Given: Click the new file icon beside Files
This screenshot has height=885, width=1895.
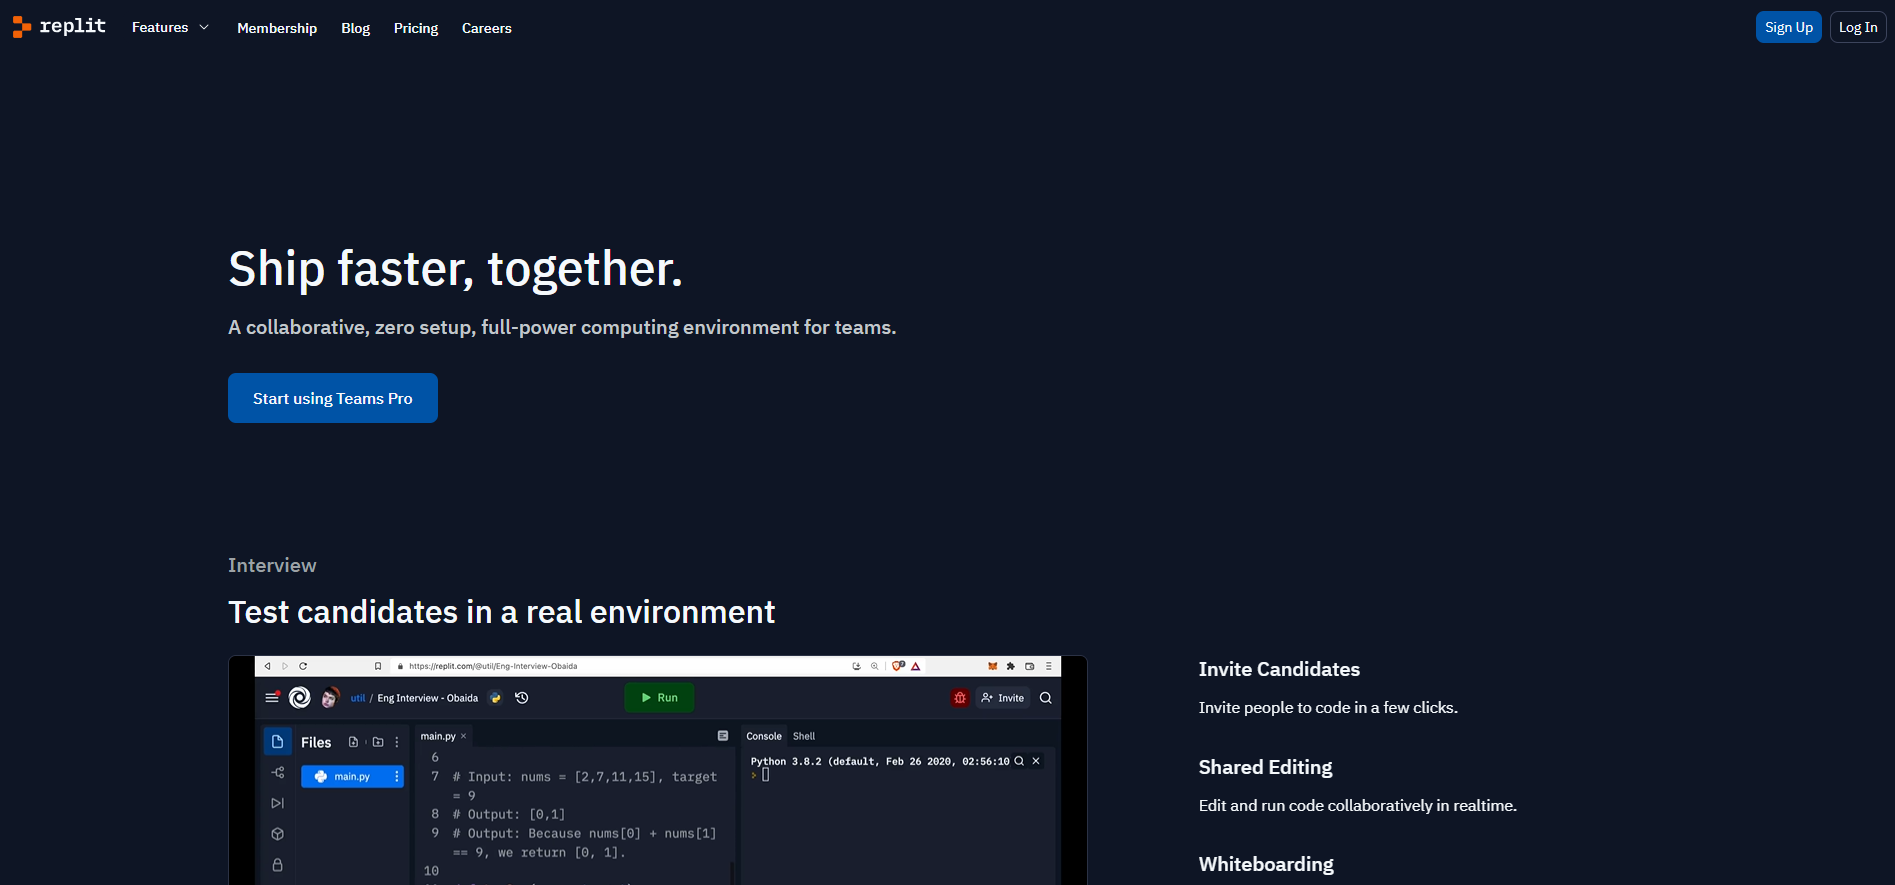Looking at the screenshot, I should (353, 742).
